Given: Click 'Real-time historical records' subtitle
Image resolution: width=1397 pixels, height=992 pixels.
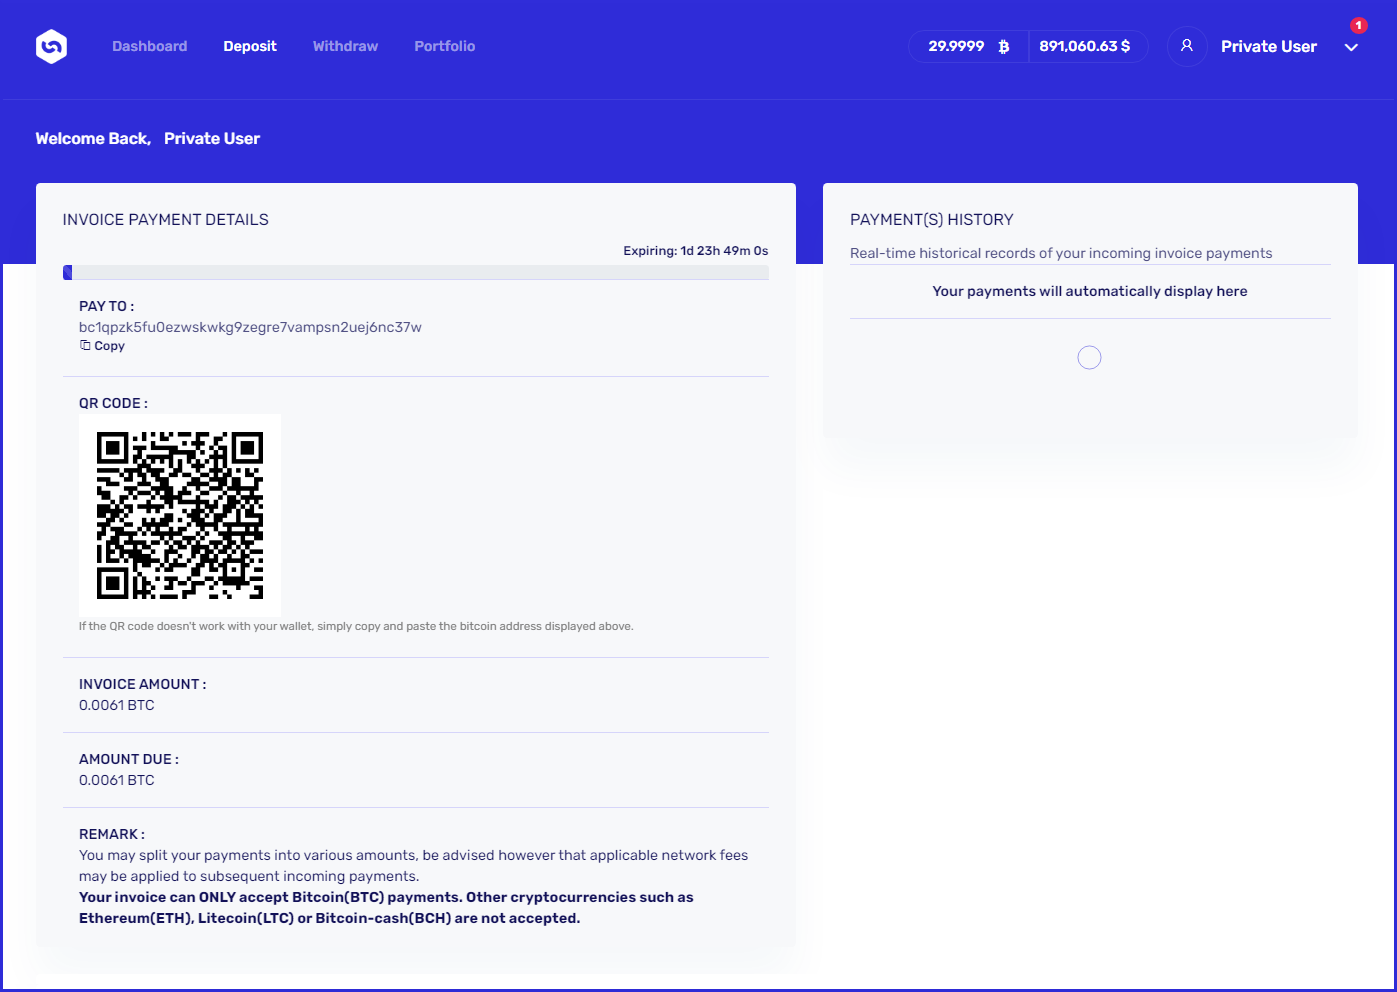Looking at the screenshot, I should (1061, 253).
